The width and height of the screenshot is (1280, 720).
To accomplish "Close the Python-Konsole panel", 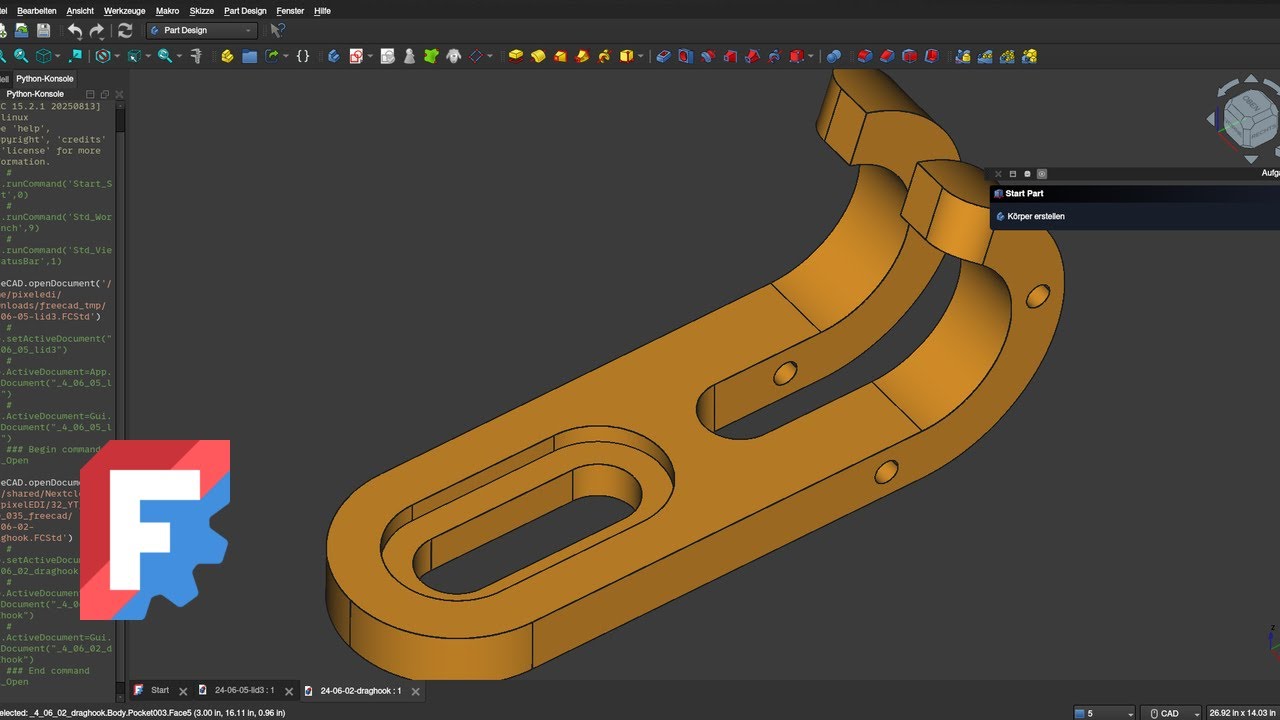I will [119, 94].
